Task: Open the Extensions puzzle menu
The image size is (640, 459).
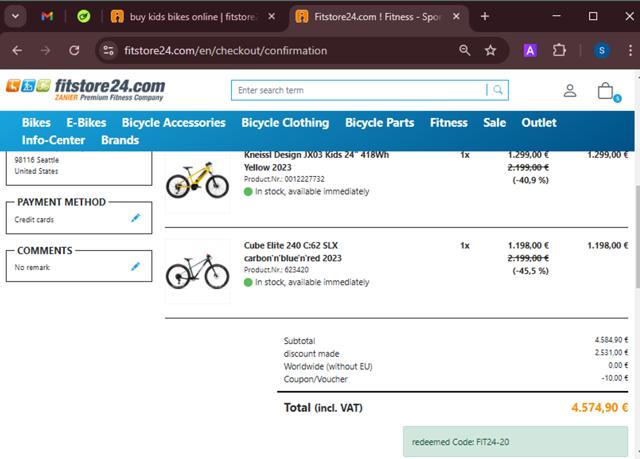Action: coord(559,50)
